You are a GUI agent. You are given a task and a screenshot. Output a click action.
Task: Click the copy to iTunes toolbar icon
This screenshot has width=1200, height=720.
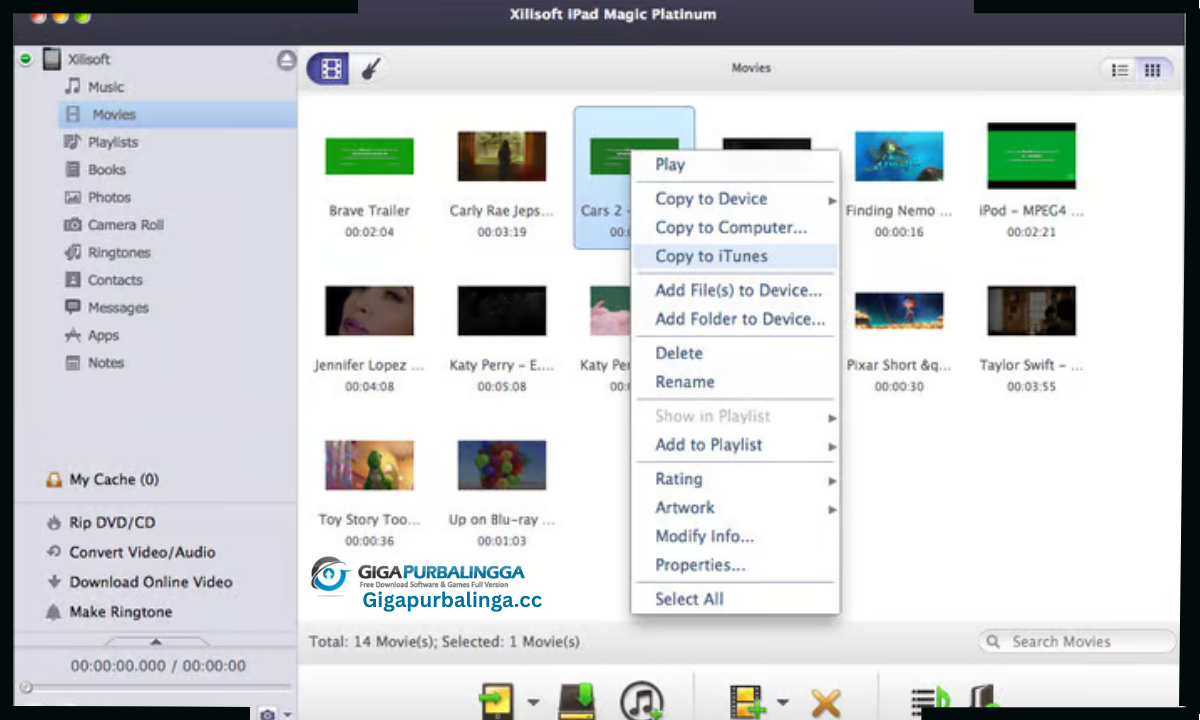pyautogui.click(x=642, y=702)
